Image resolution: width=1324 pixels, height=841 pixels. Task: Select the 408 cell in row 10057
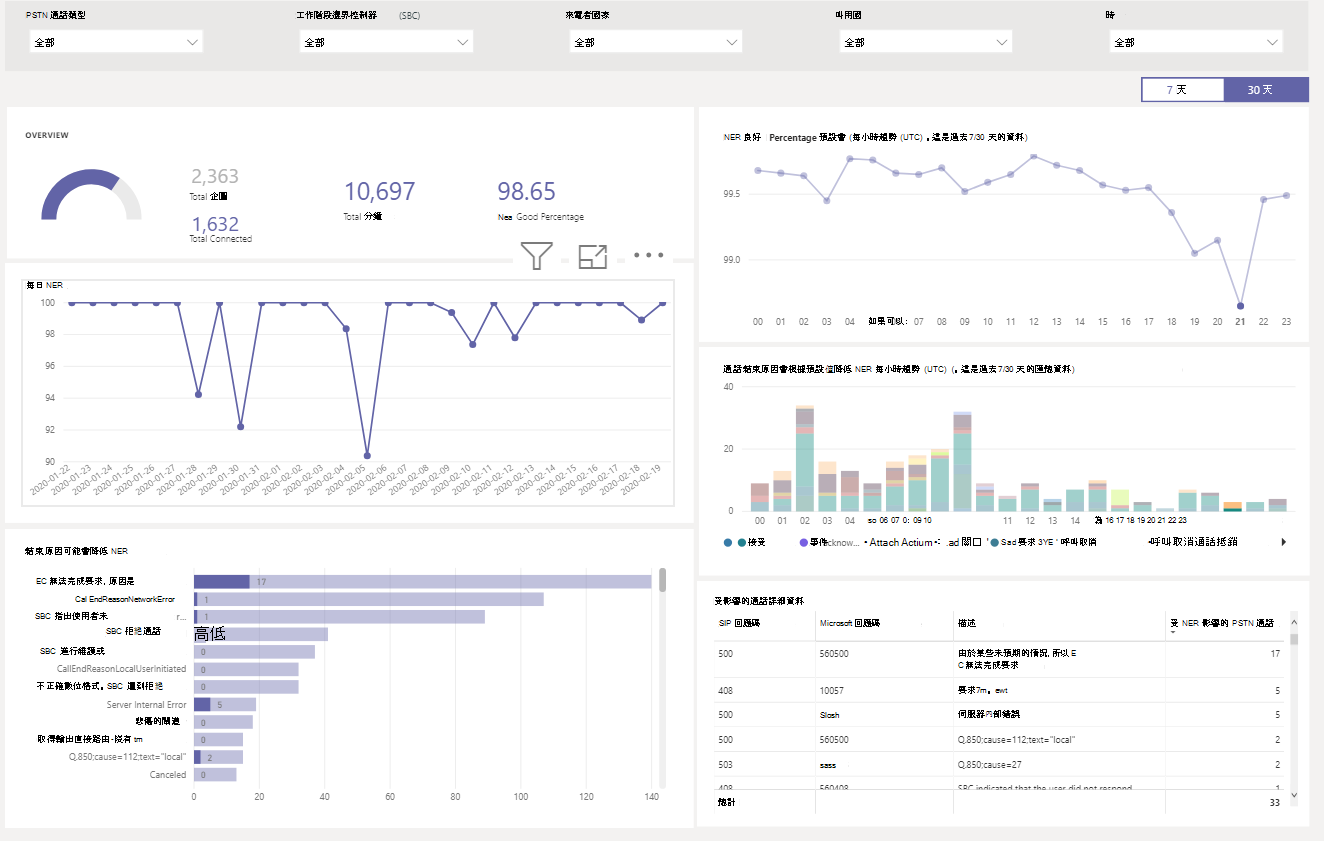tap(726, 690)
